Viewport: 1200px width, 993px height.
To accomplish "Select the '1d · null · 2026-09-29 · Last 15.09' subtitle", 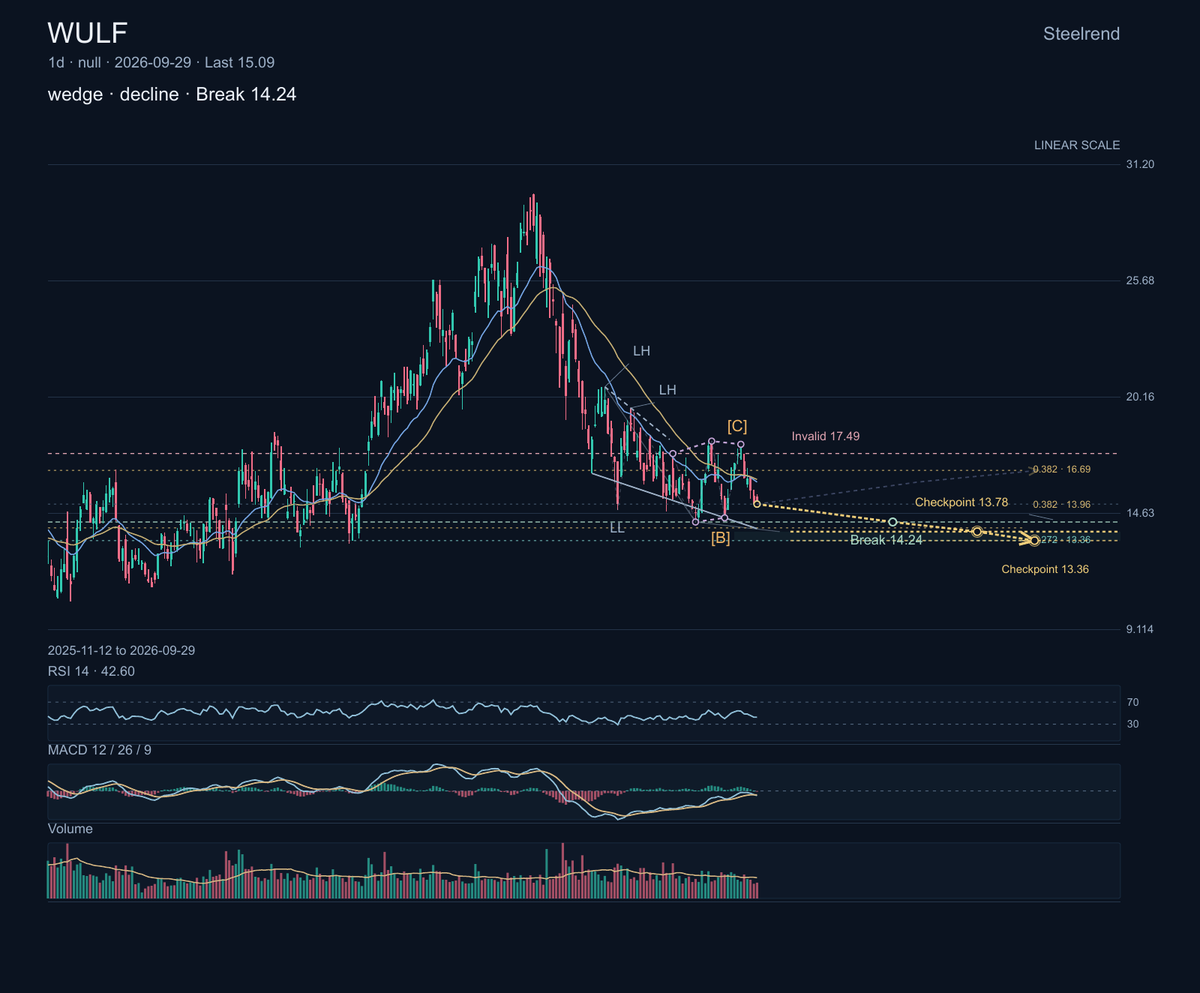I will pos(161,62).
